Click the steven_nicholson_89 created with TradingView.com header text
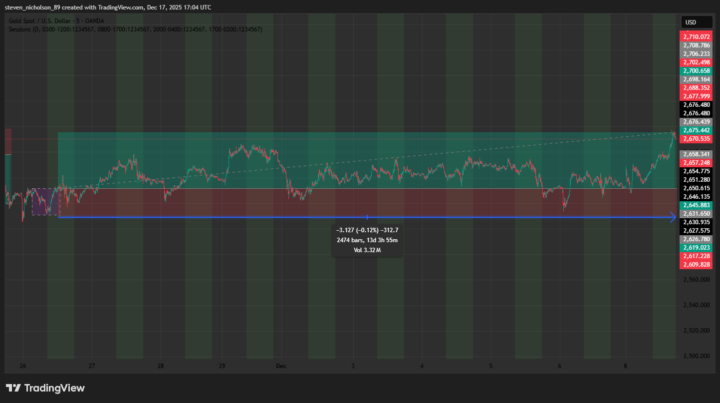 tap(108, 7)
